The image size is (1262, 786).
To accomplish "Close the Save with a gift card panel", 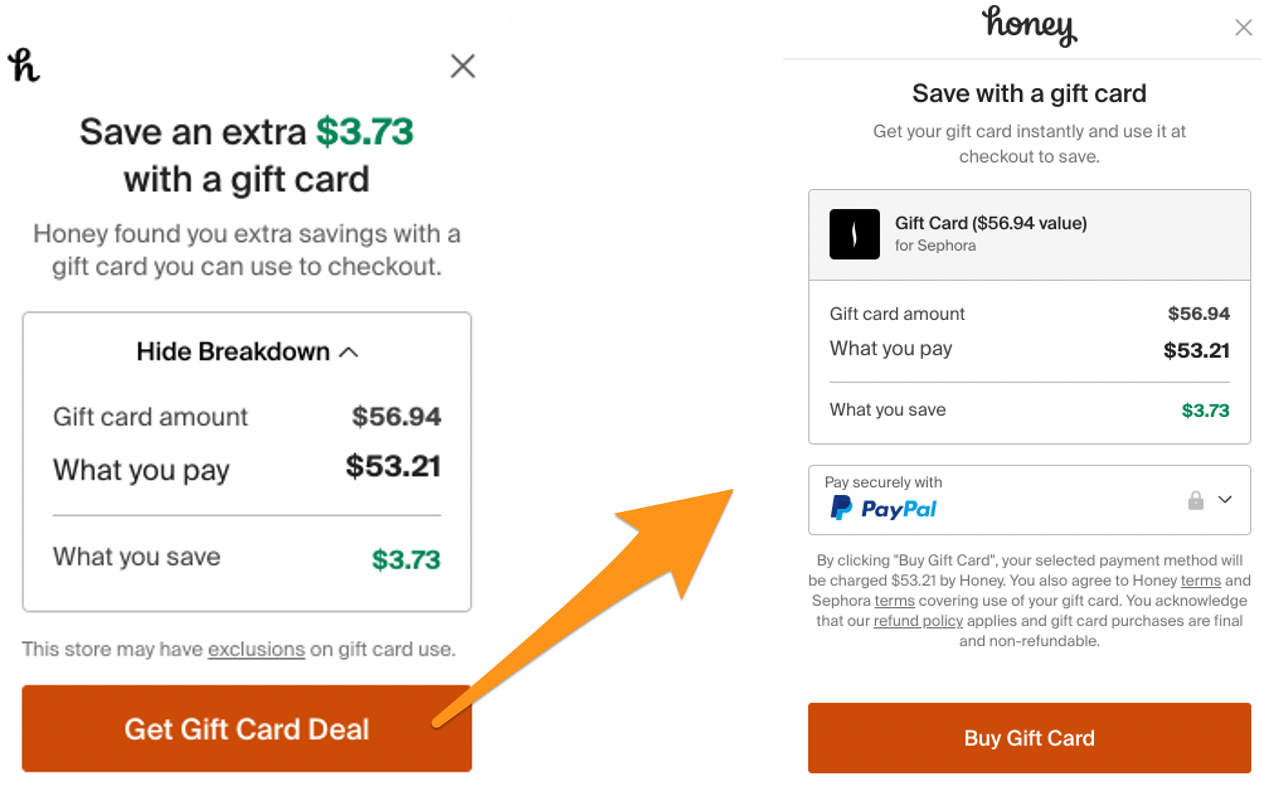I will (1243, 27).
